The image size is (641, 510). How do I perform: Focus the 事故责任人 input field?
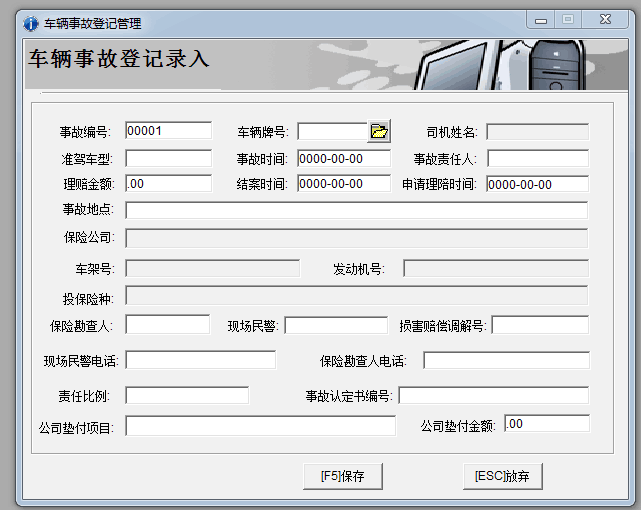click(538, 159)
